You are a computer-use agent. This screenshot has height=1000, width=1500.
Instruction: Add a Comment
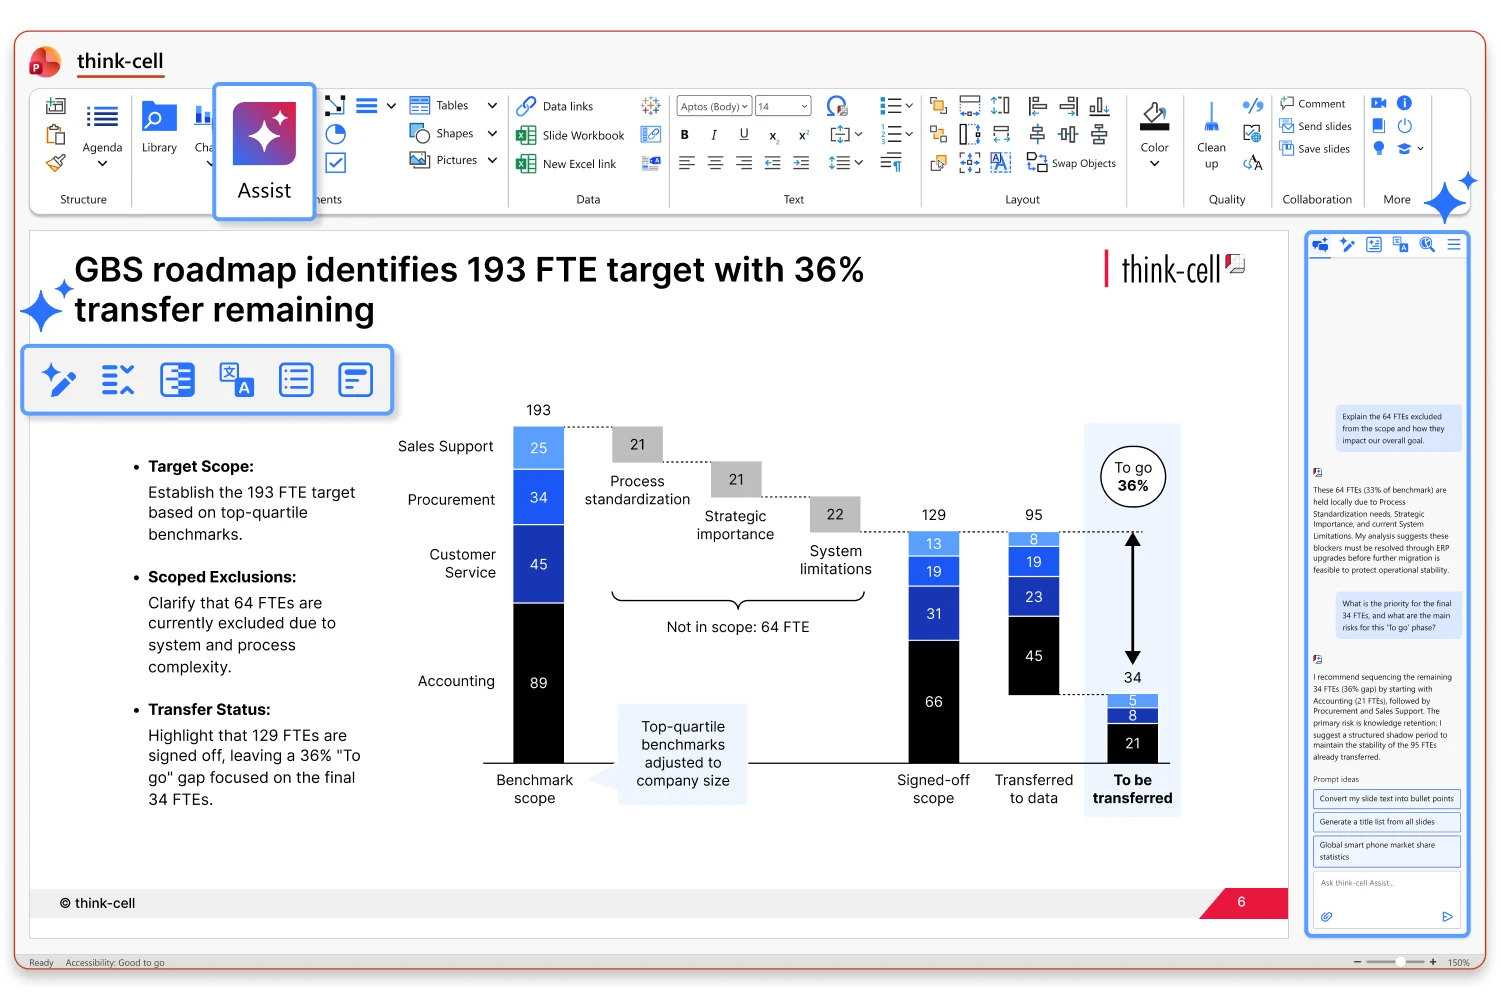click(1313, 104)
